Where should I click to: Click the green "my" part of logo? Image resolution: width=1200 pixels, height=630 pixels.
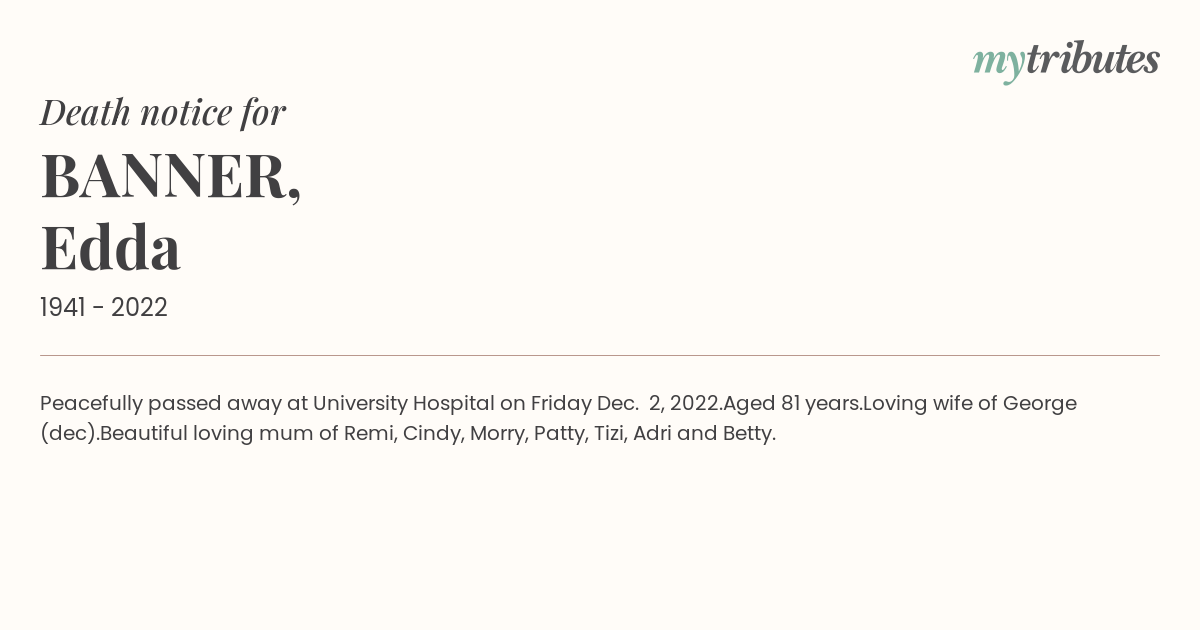pyautogui.click(x=999, y=64)
